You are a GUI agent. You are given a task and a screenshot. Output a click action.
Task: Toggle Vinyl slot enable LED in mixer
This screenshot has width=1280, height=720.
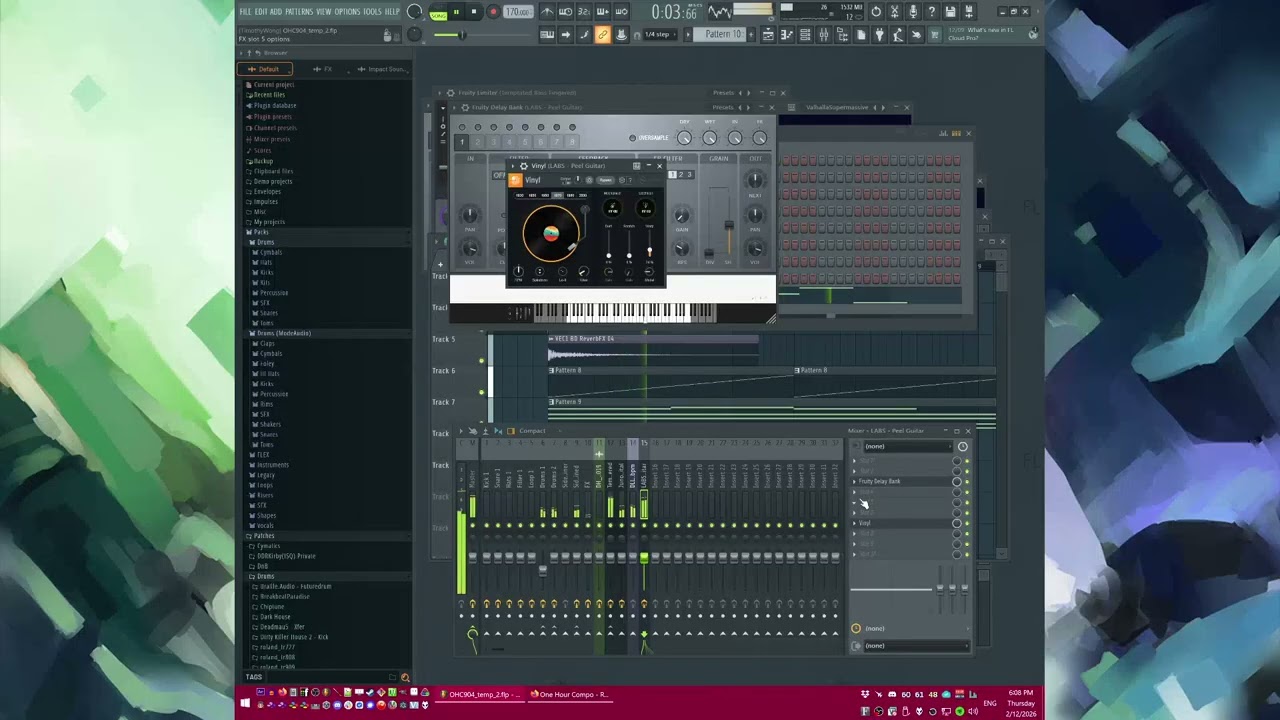[967, 523]
